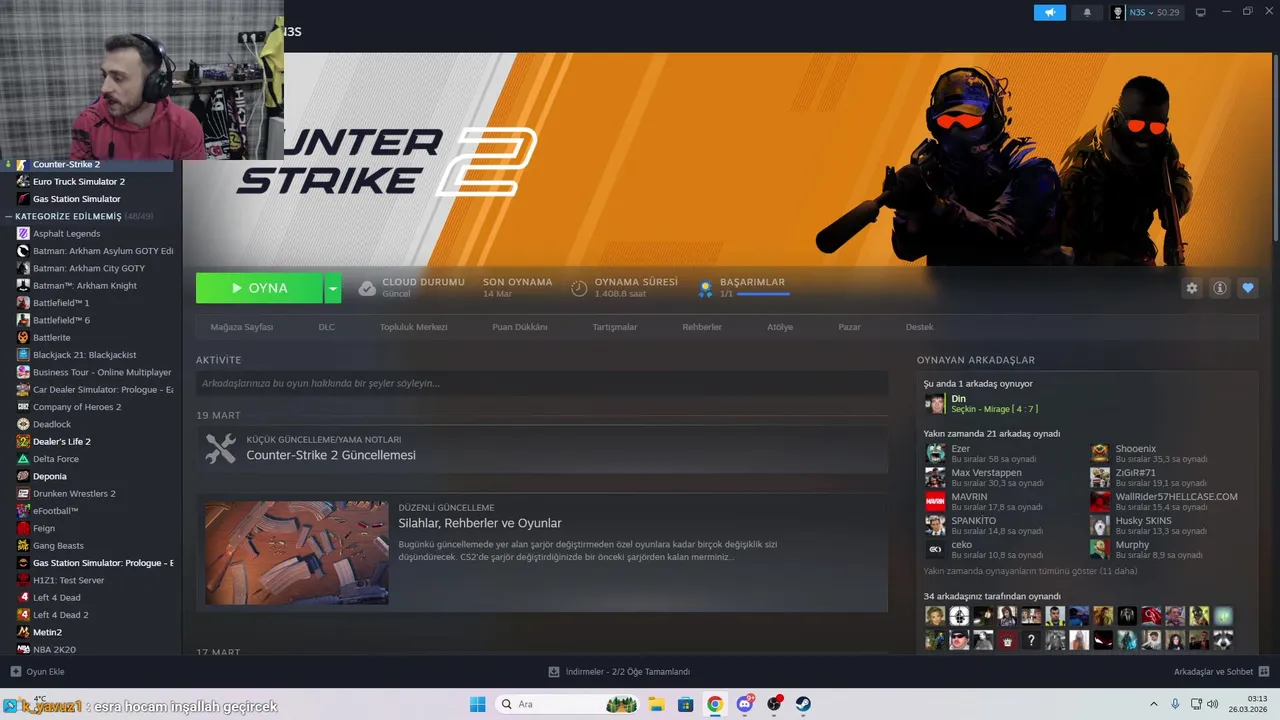Select NBA 2K20 in library
Screen dimensions: 1280x720
tap(54, 649)
